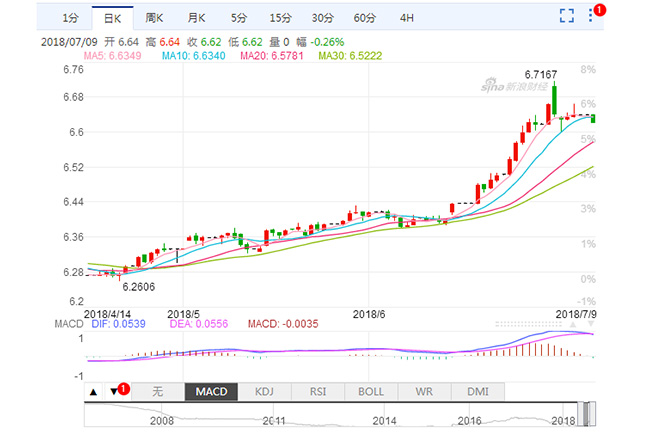
Task: Open the 周K weekly chart tab
Action: coord(154,18)
